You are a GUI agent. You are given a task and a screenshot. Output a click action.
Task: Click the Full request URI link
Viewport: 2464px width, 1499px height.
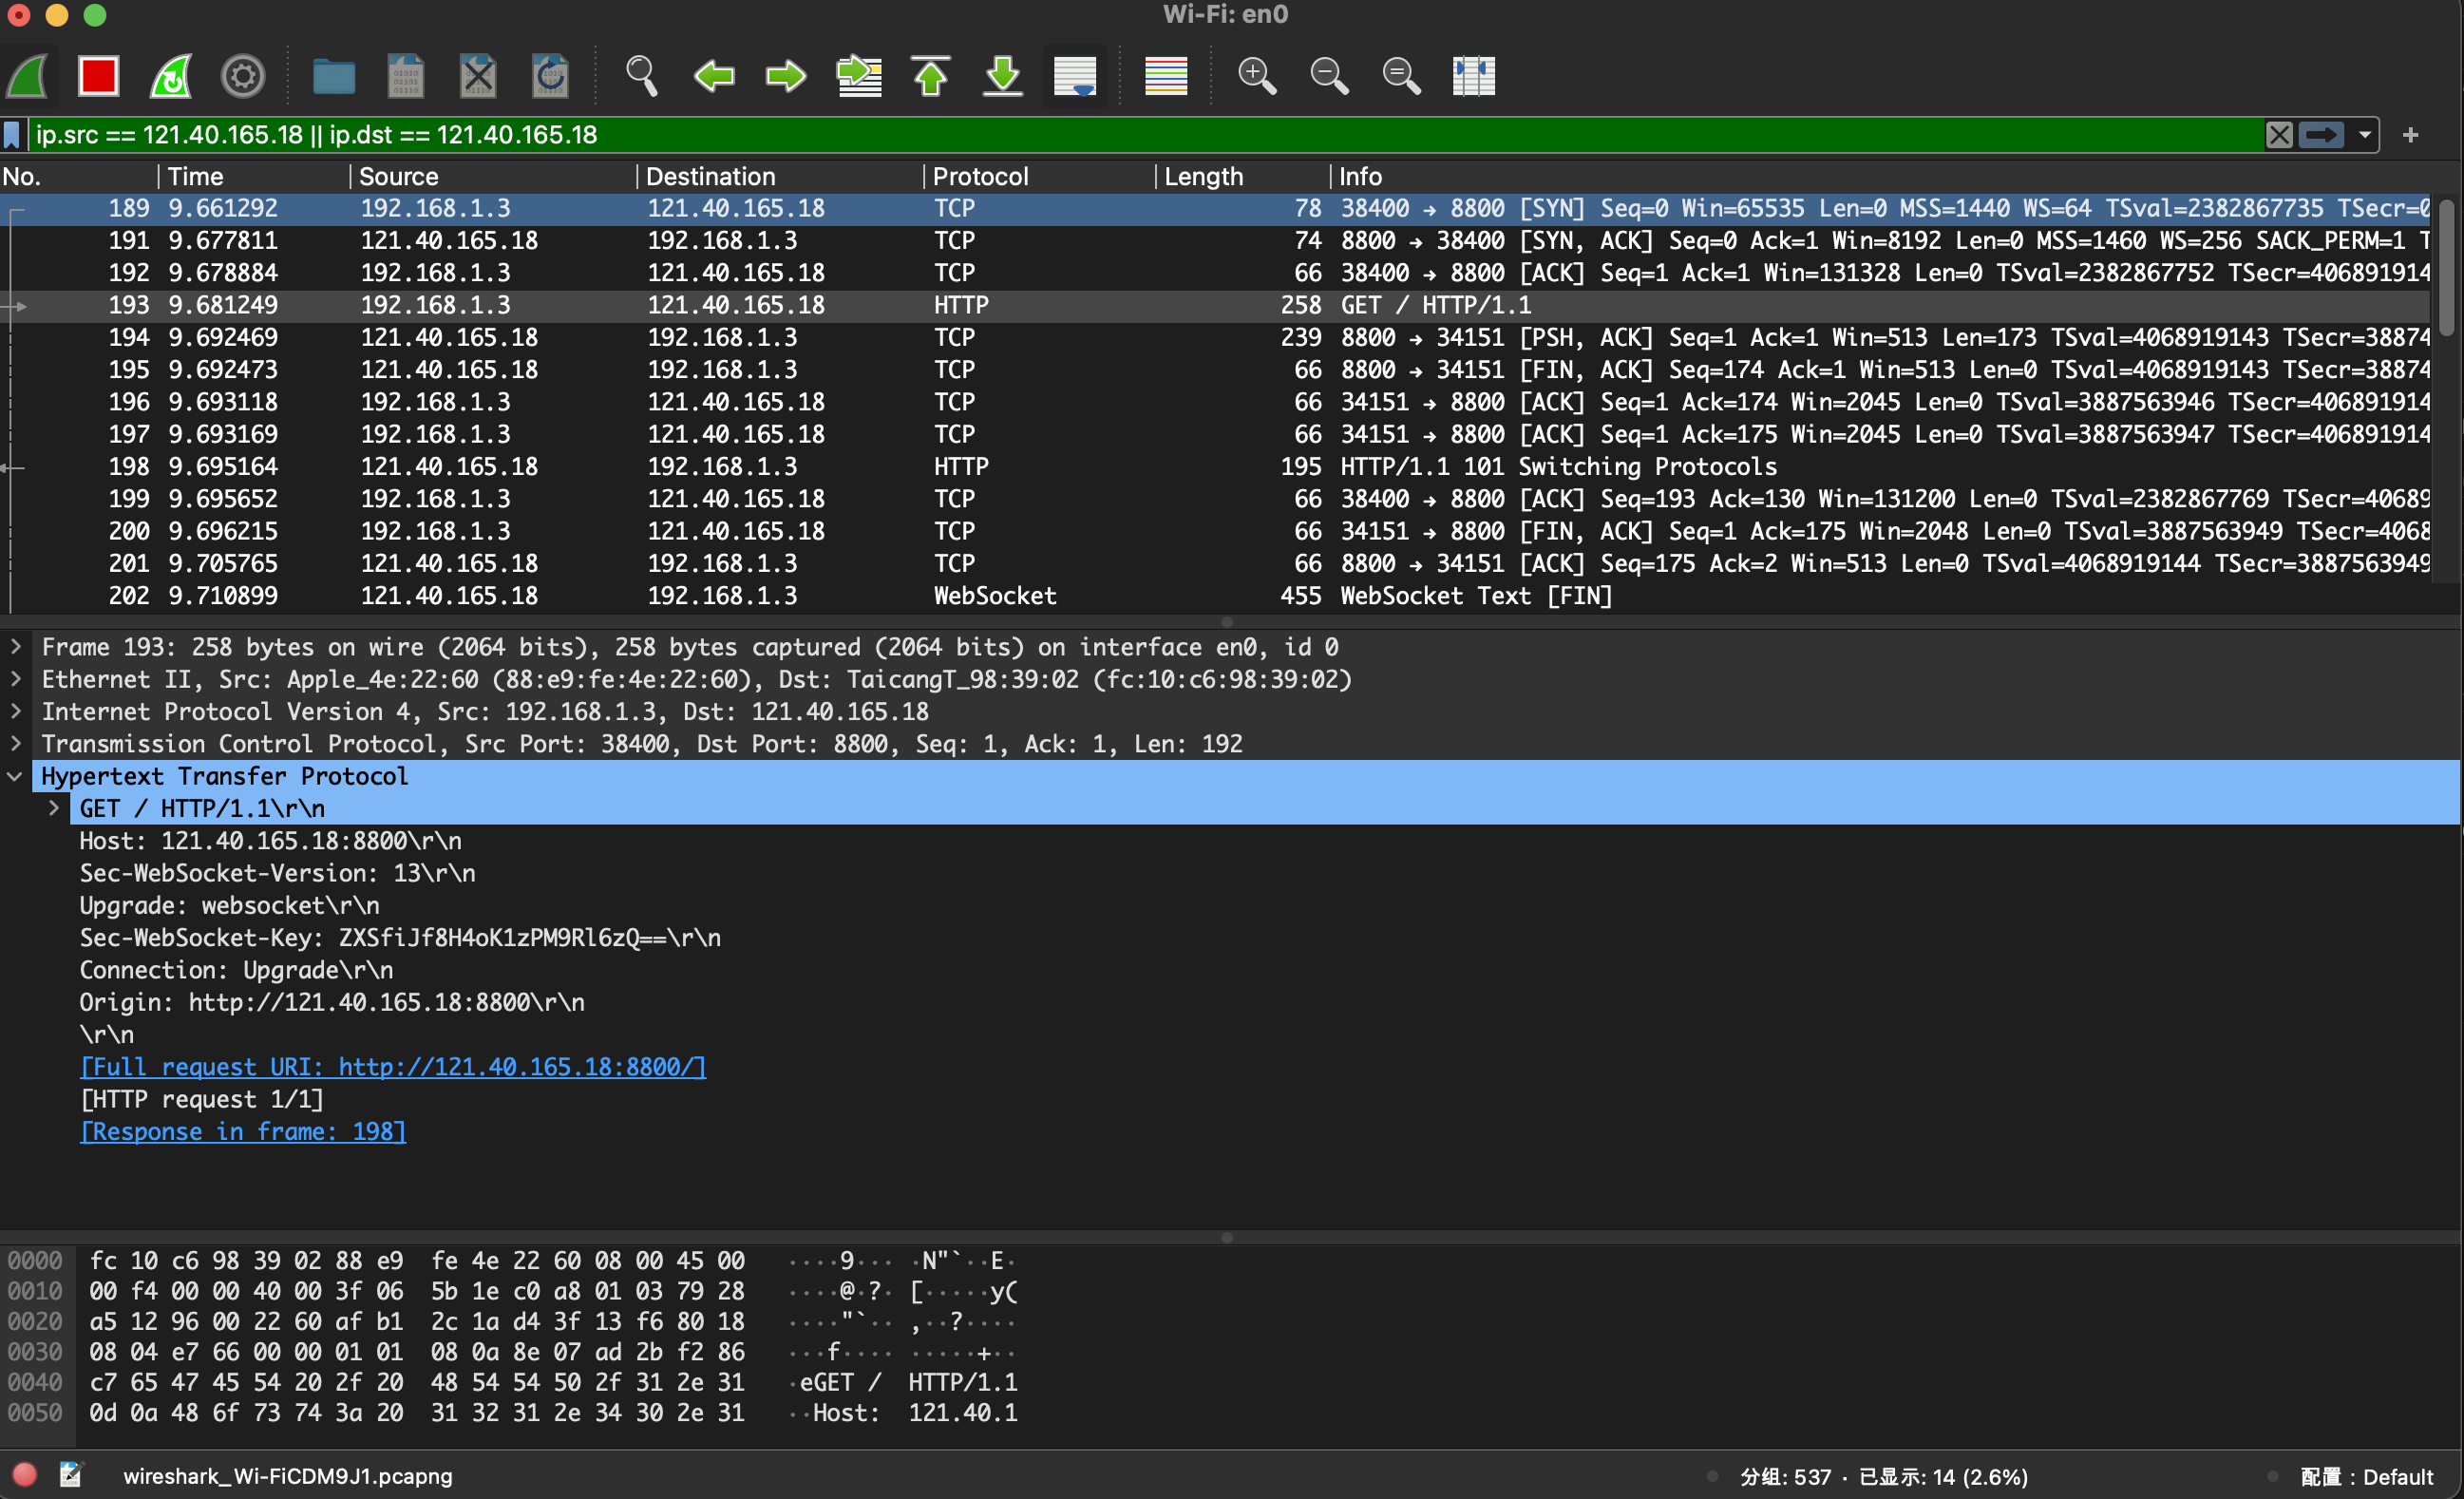click(393, 1067)
